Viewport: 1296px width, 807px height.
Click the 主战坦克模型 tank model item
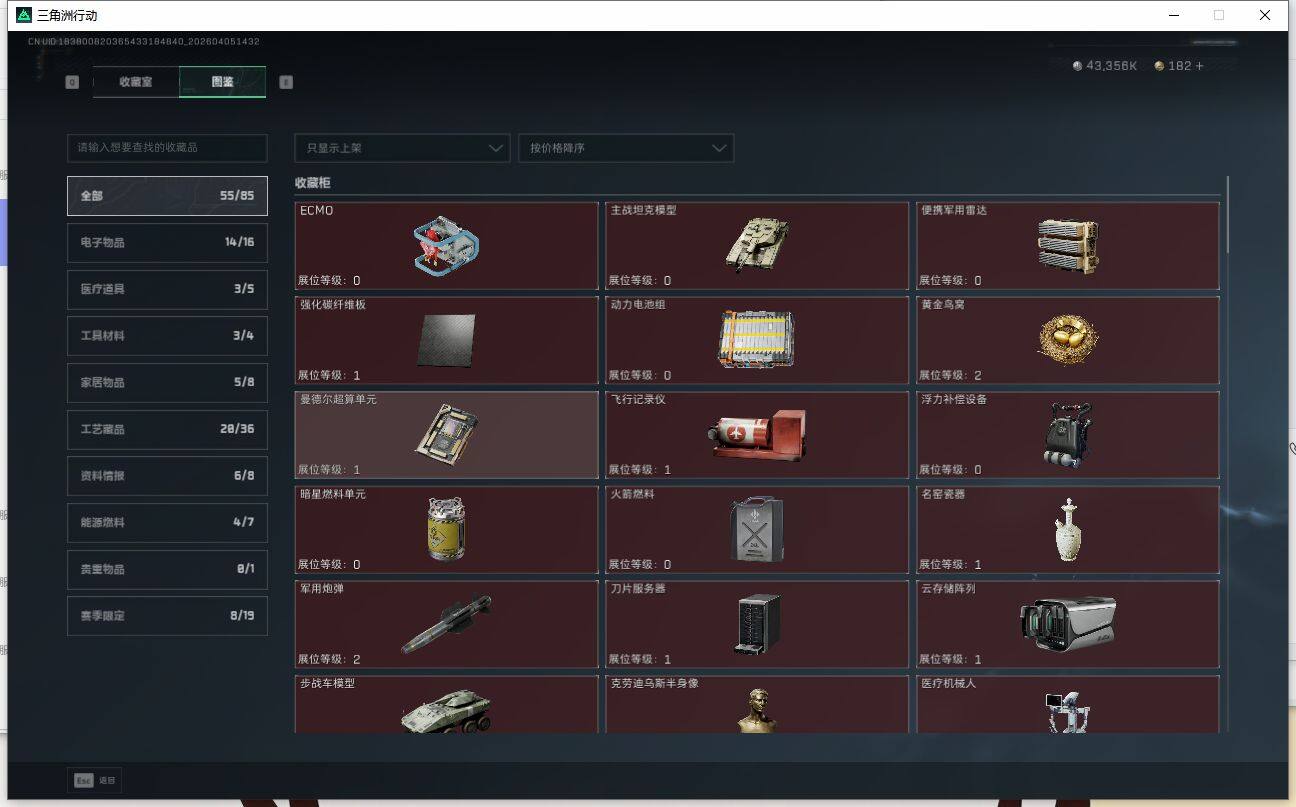[756, 246]
